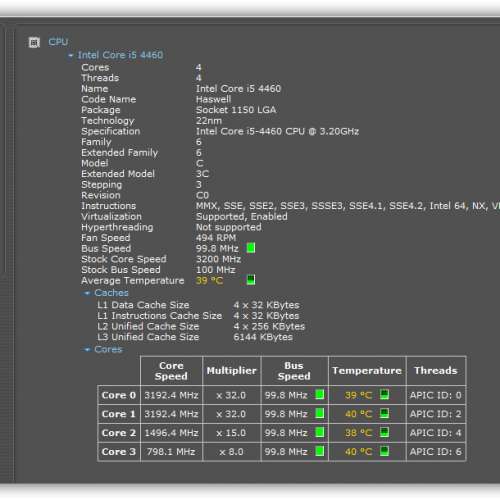Click the x 8.0 multiplier cell
500x500 pixels.
pos(232,452)
